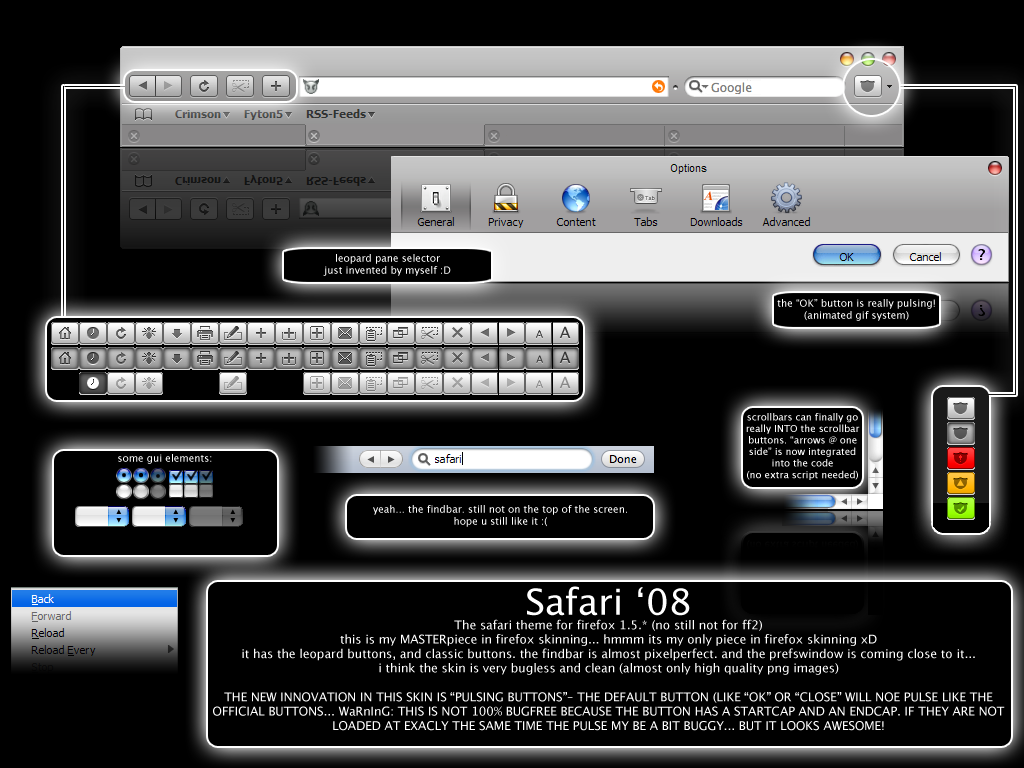Click the up arrow of the blue stepper
1024x768 pixels.
118,512
